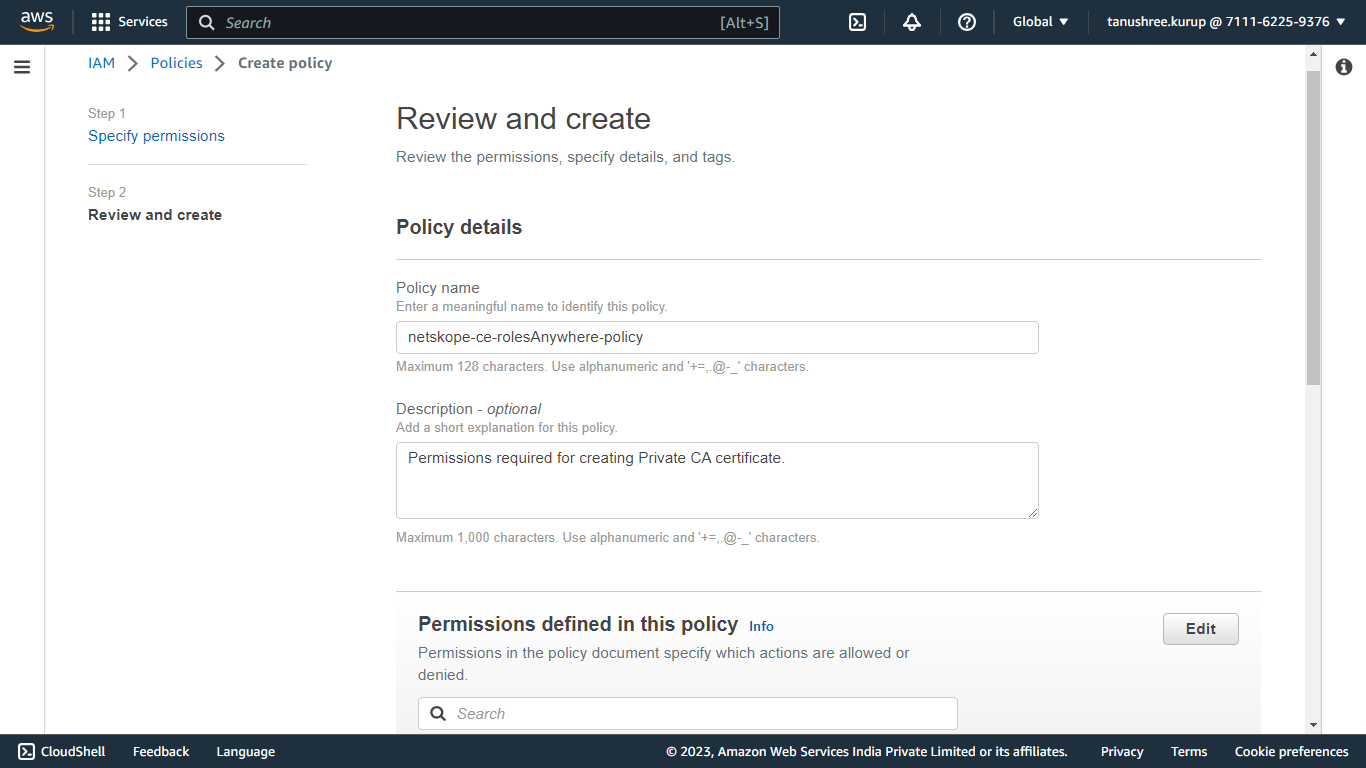
Task: Focus the permissions Search field
Action: [x=688, y=714]
